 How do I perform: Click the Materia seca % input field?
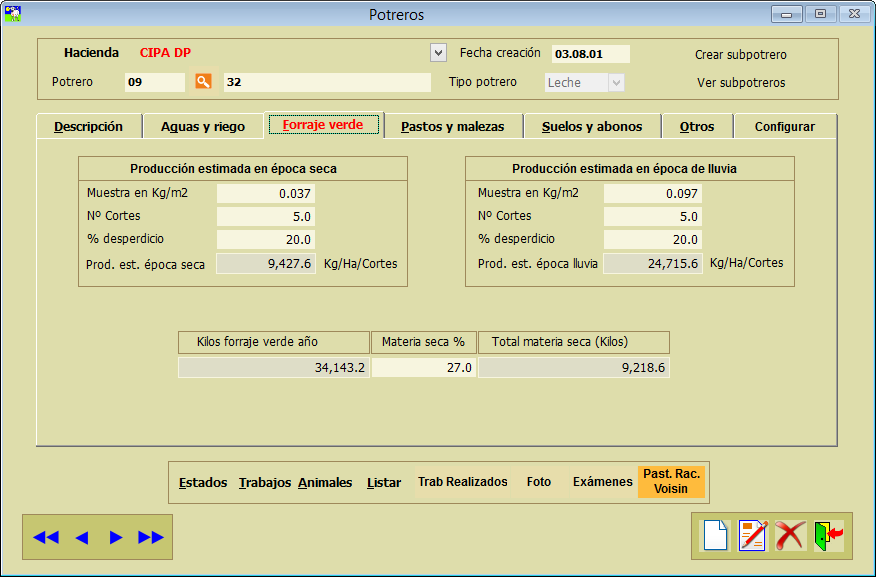(x=423, y=368)
